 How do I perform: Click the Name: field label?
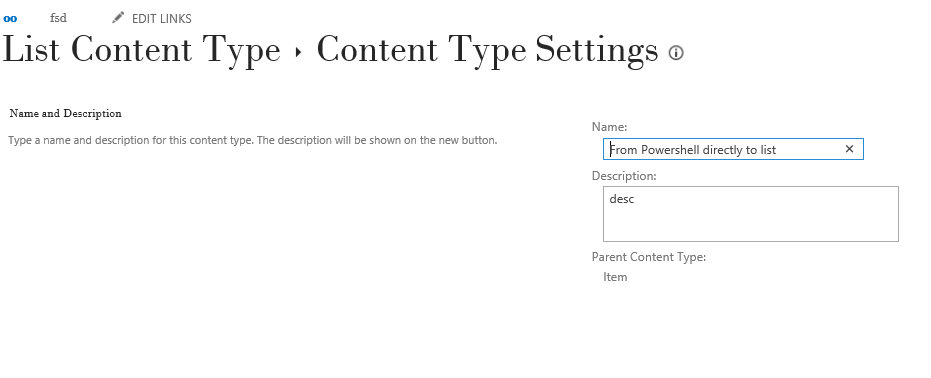609,127
